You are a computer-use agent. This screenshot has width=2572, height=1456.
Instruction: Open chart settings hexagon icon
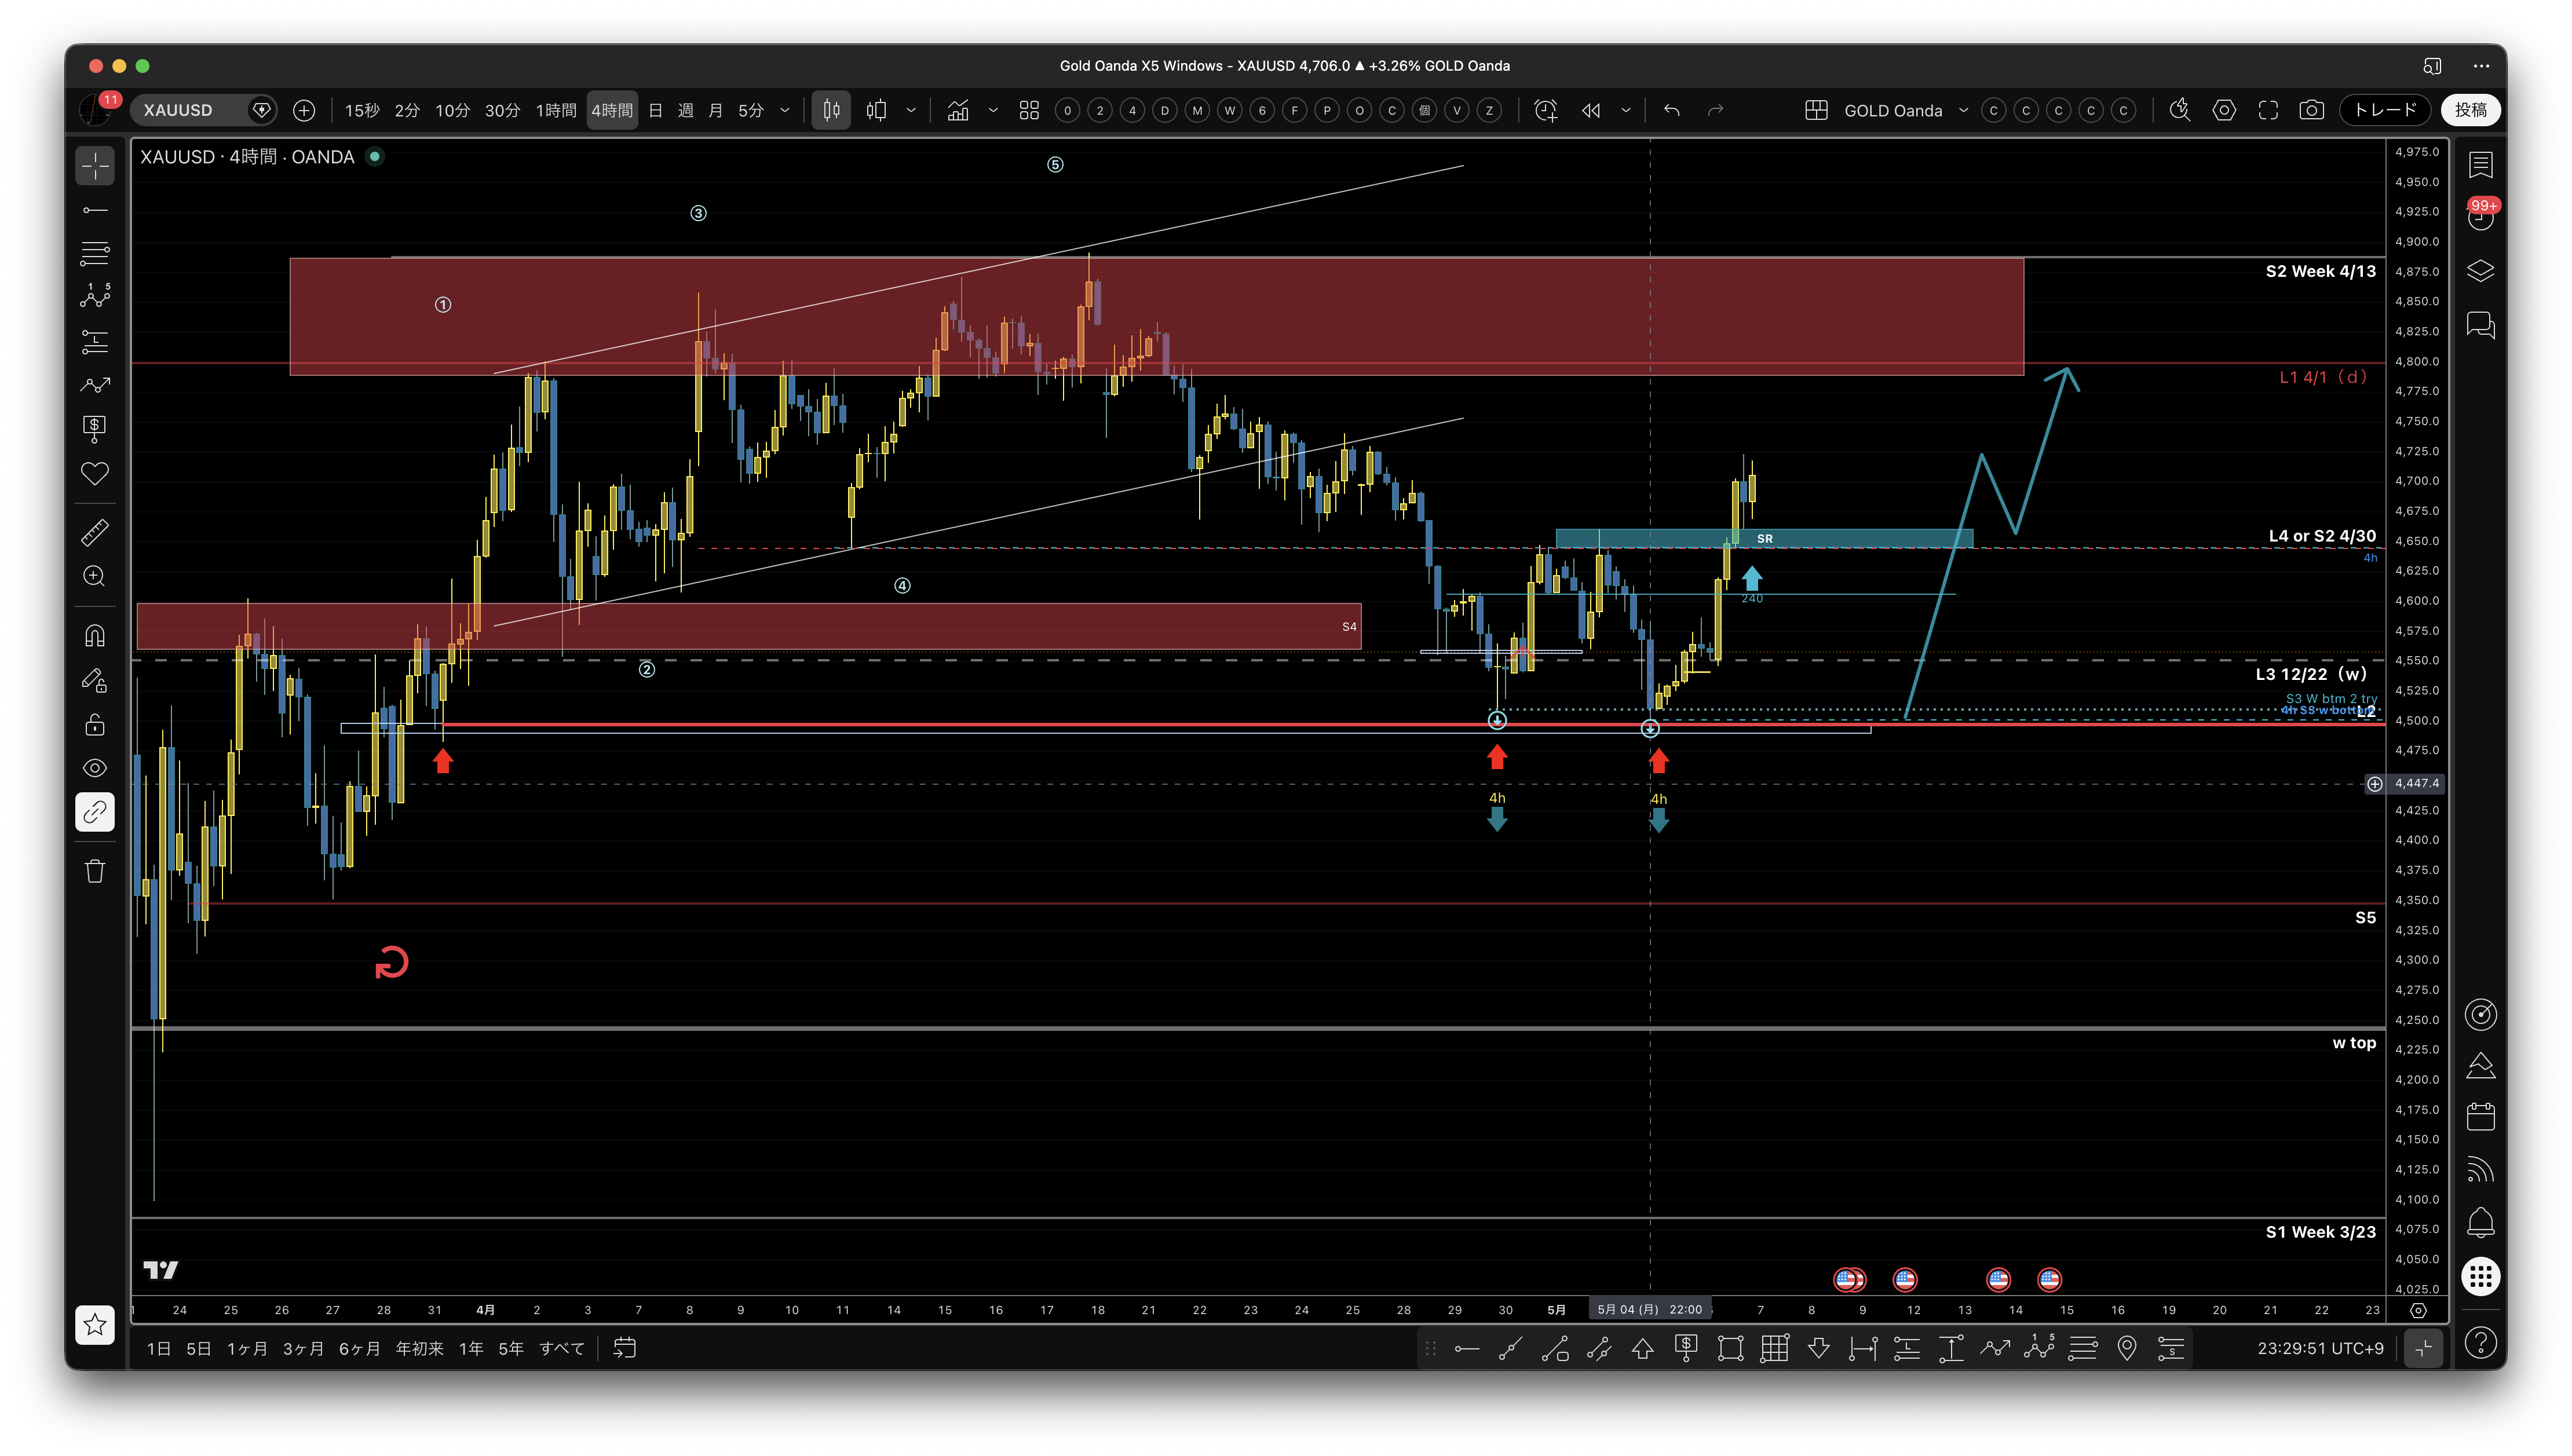pos(2224,110)
